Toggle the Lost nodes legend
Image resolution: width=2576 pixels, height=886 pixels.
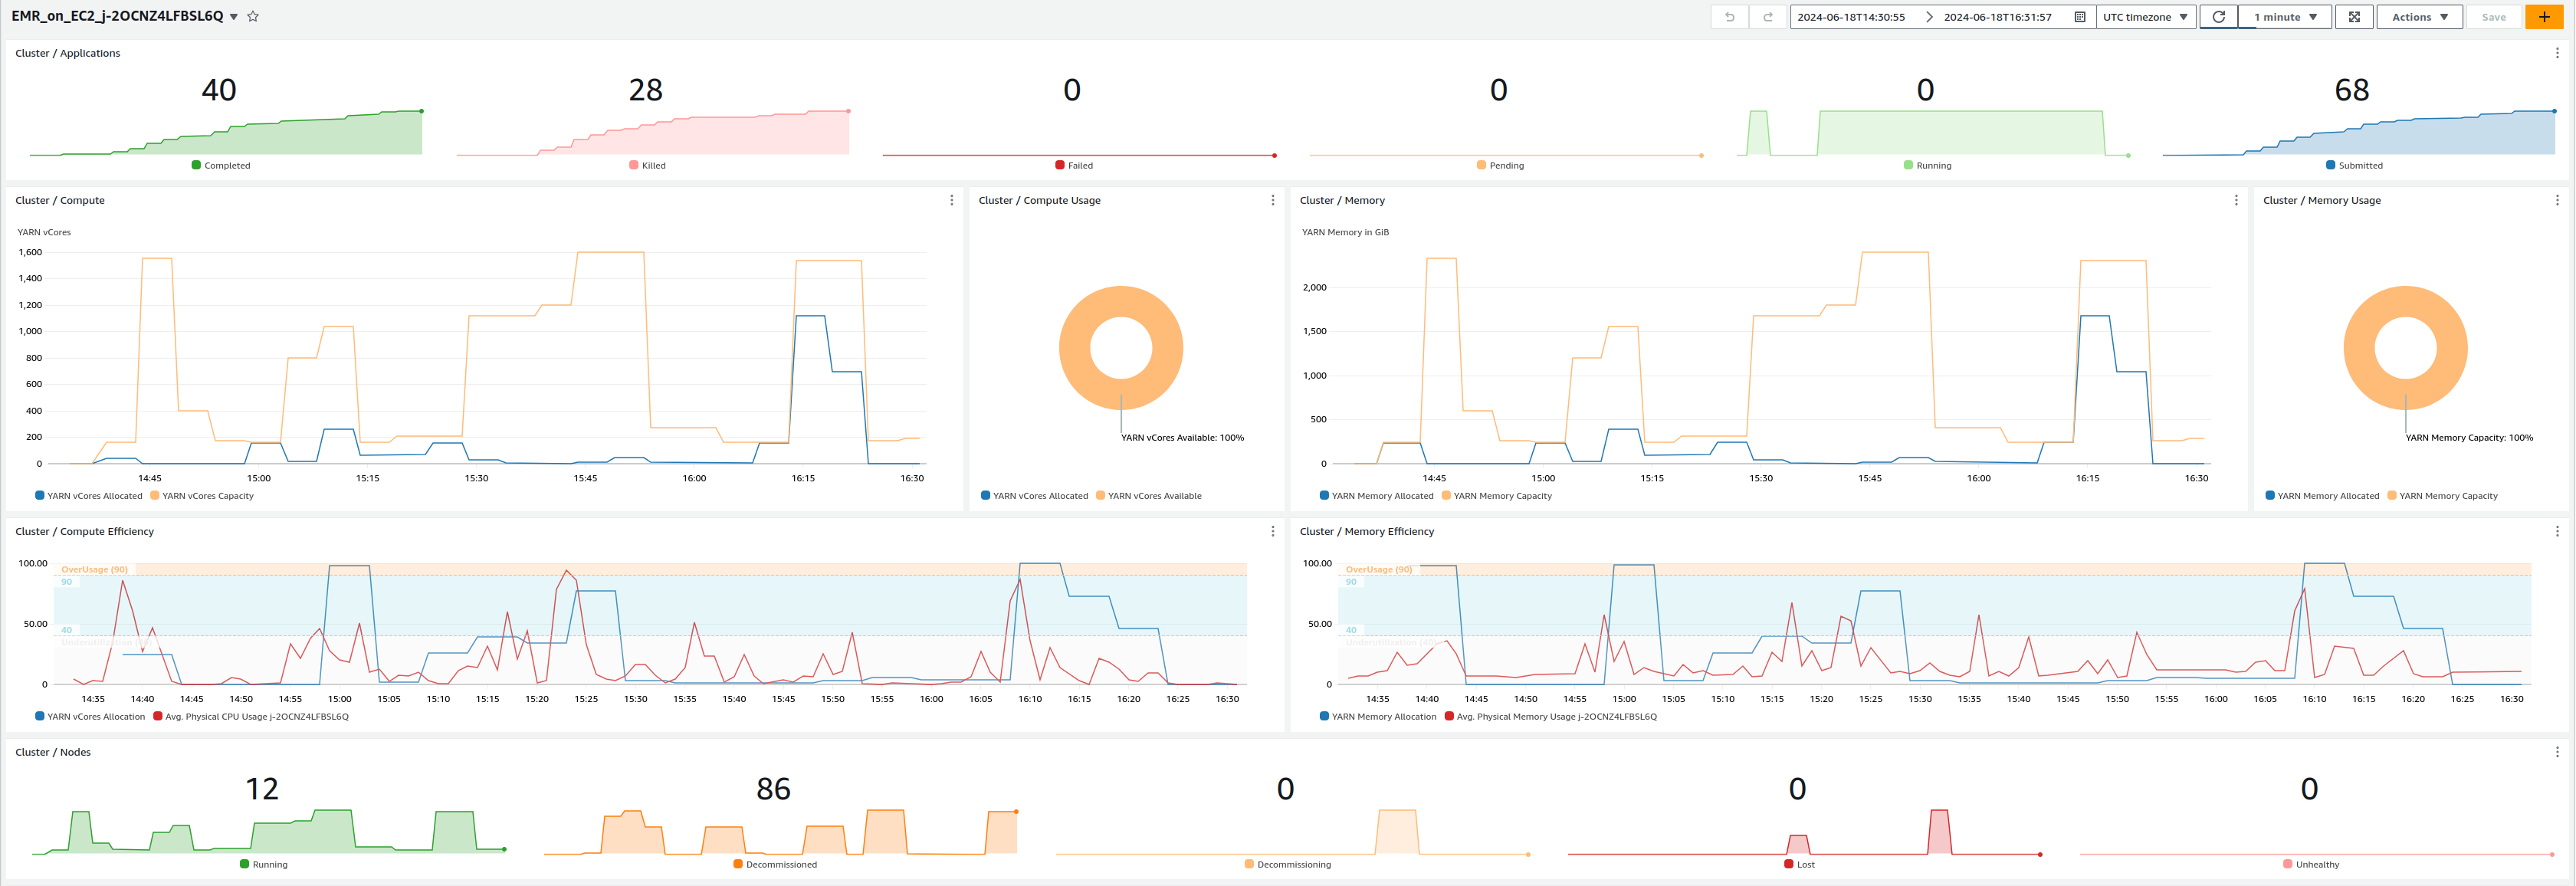click(x=1799, y=864)
